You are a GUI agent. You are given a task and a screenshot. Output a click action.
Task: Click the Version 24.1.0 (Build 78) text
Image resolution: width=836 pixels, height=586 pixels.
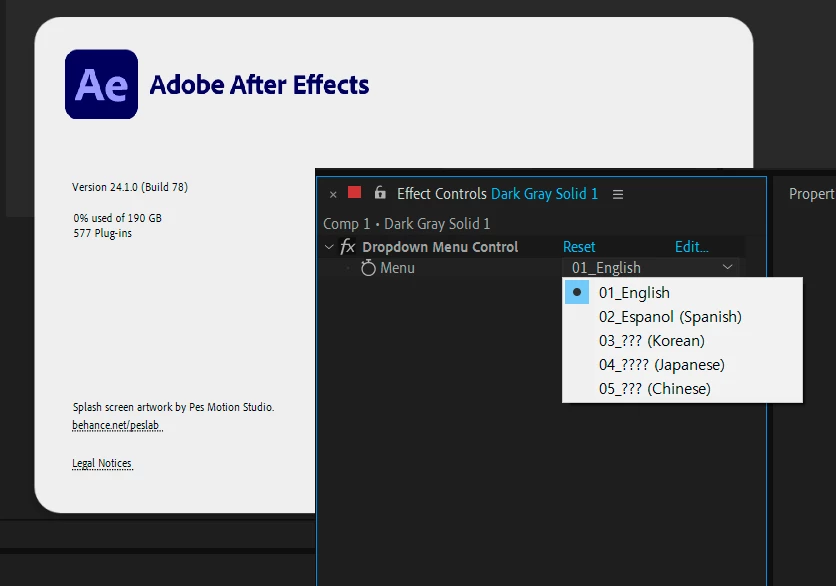[130, 187]
